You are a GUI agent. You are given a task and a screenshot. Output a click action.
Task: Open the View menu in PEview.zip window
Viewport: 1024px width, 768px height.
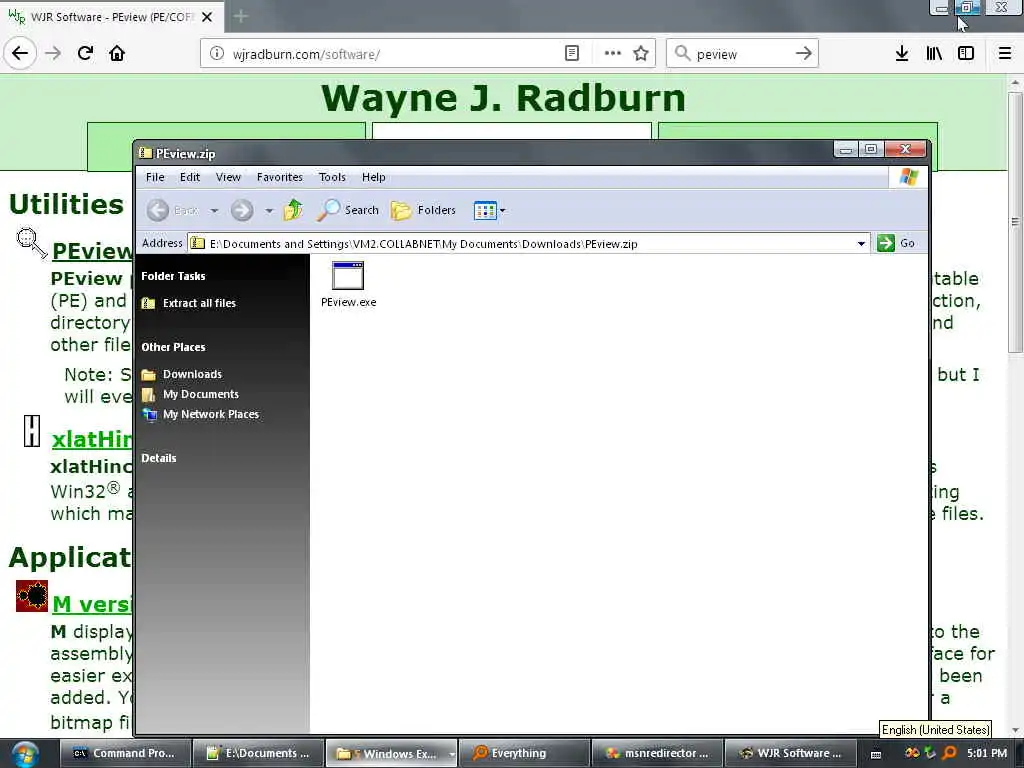pyautogui.click(x=229, y=177)
